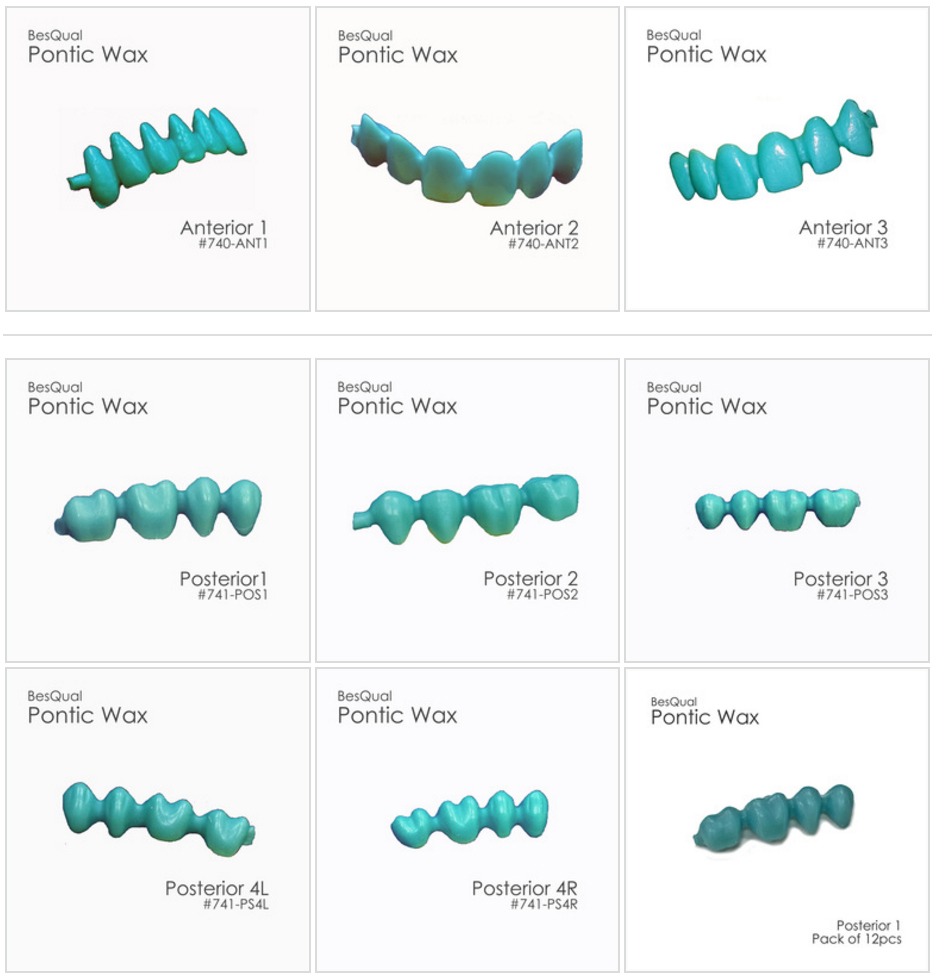Click the Anterior 3 wax teeth picture

[x=773, y=150]
